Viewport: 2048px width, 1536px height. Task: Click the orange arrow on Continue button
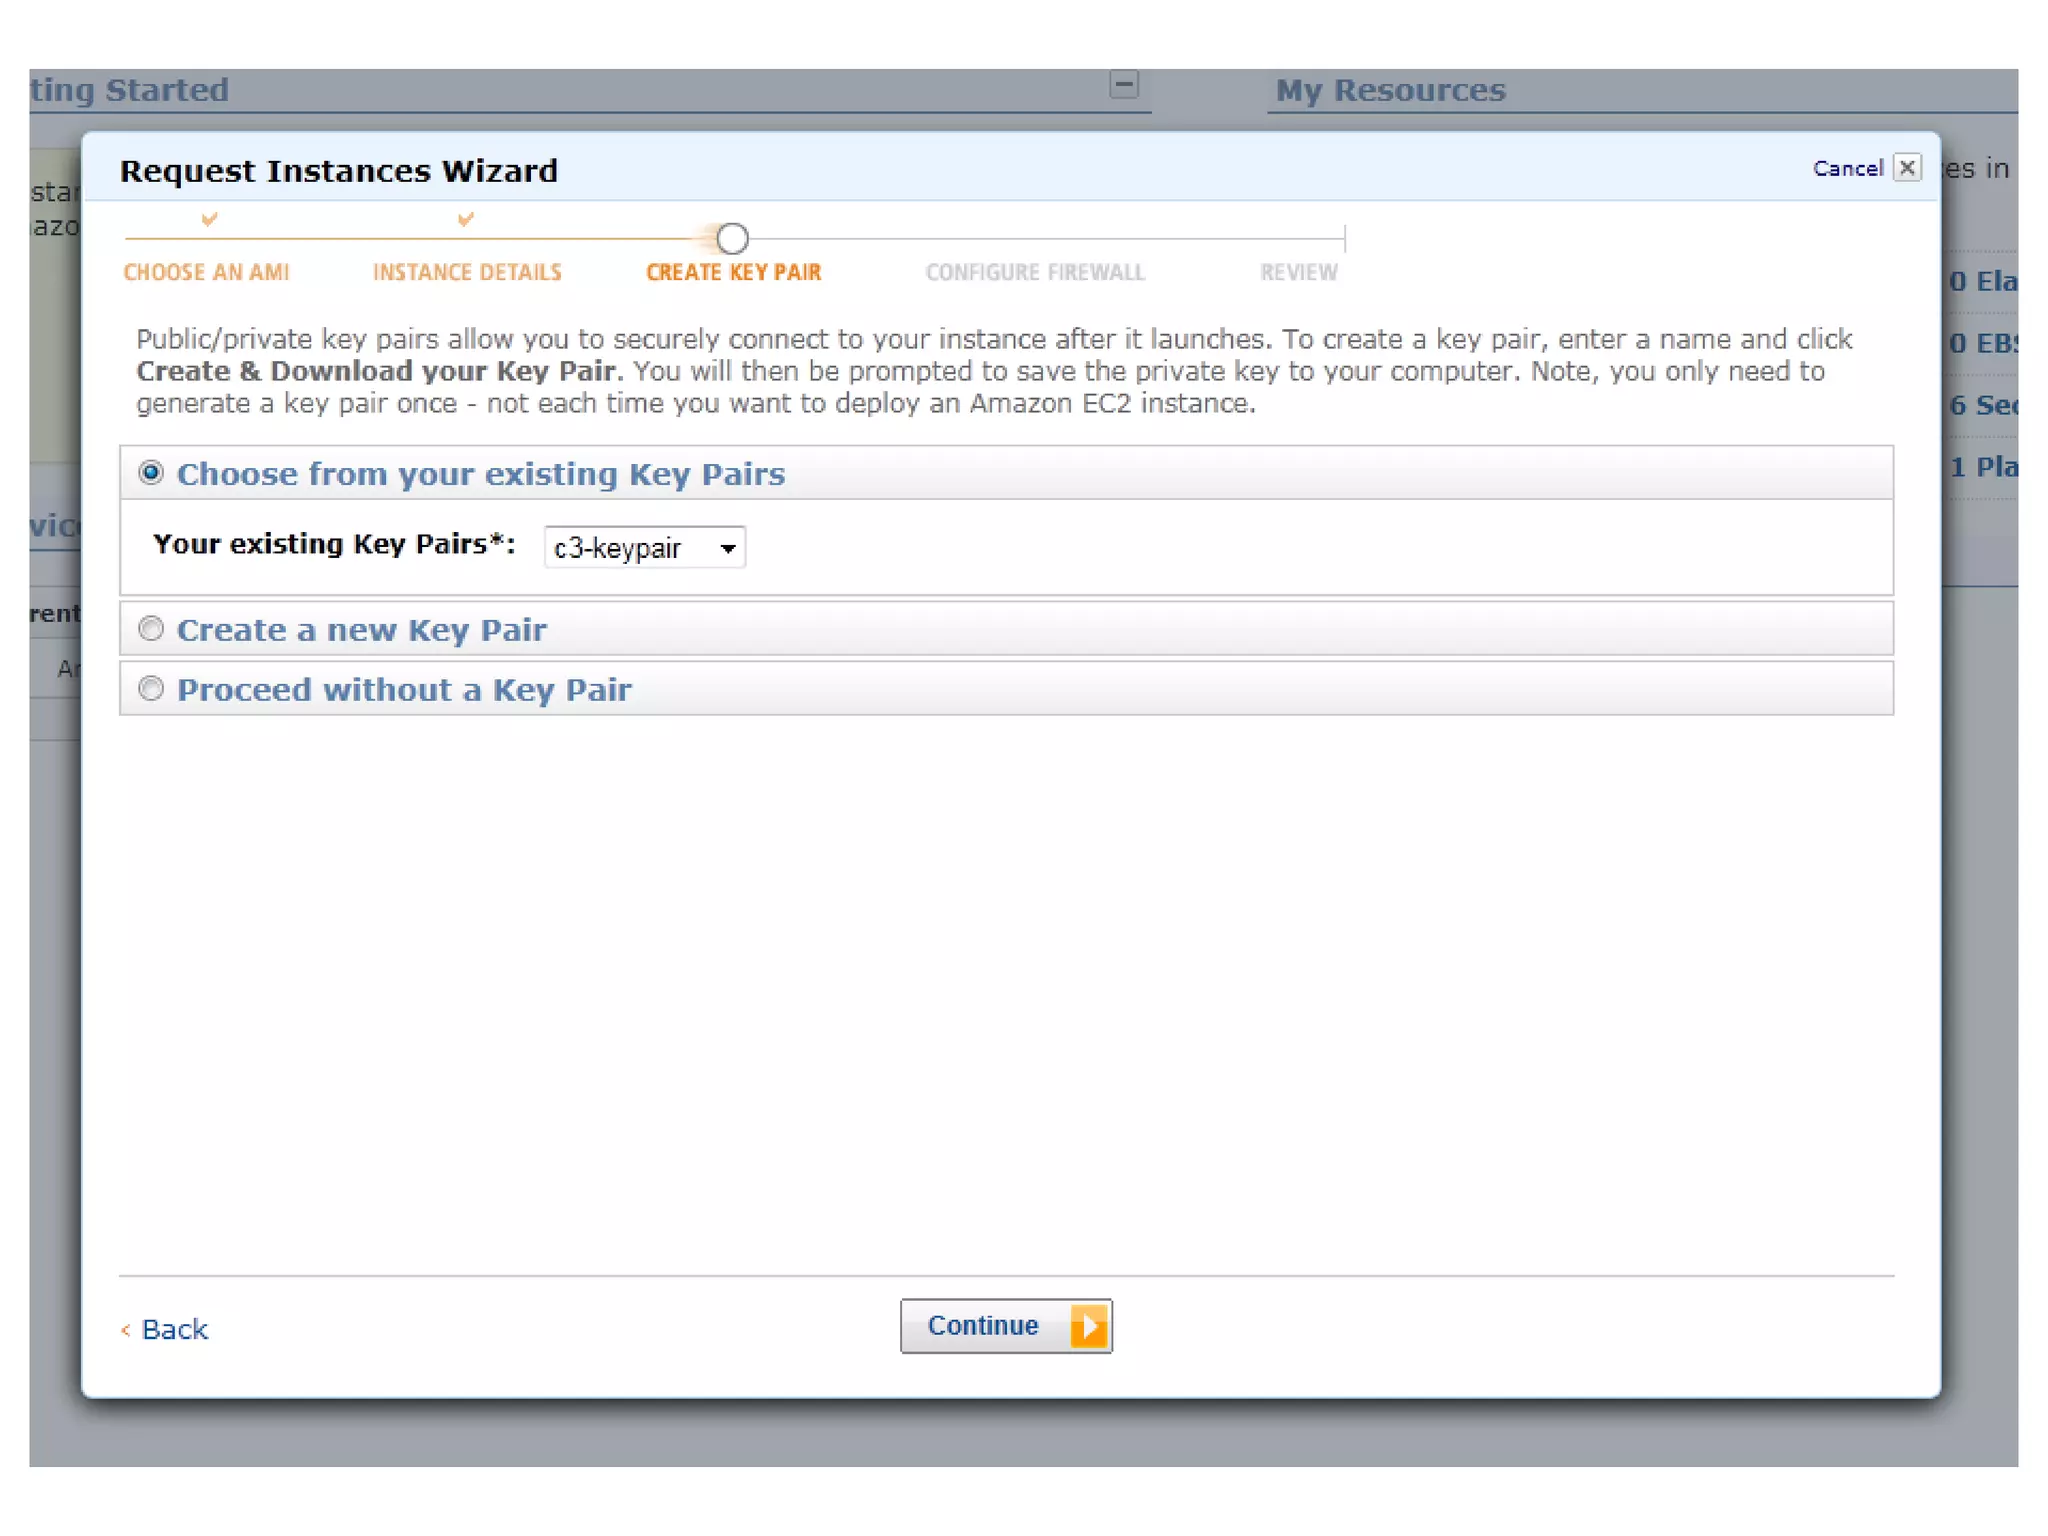click(x=1088, y=1326)
